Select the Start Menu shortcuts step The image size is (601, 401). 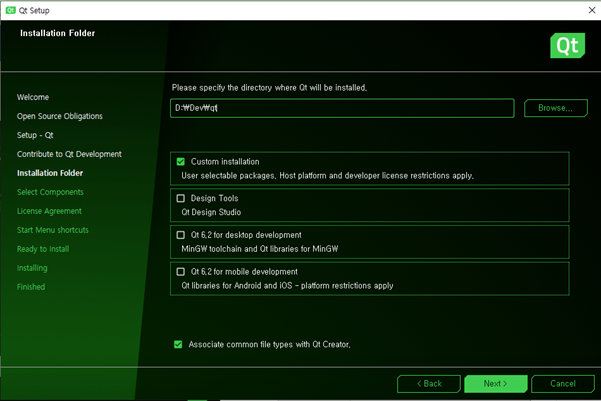tap(53, 230)
